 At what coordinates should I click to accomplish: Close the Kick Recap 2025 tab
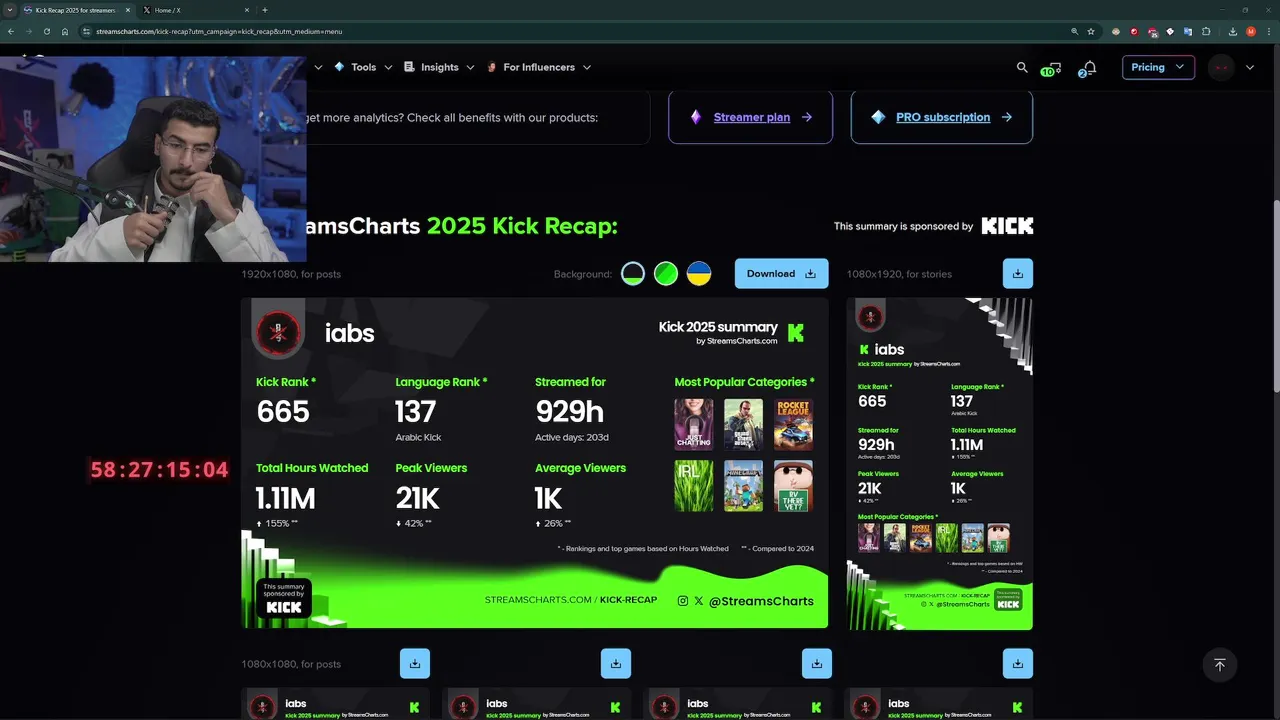point(128,10)
